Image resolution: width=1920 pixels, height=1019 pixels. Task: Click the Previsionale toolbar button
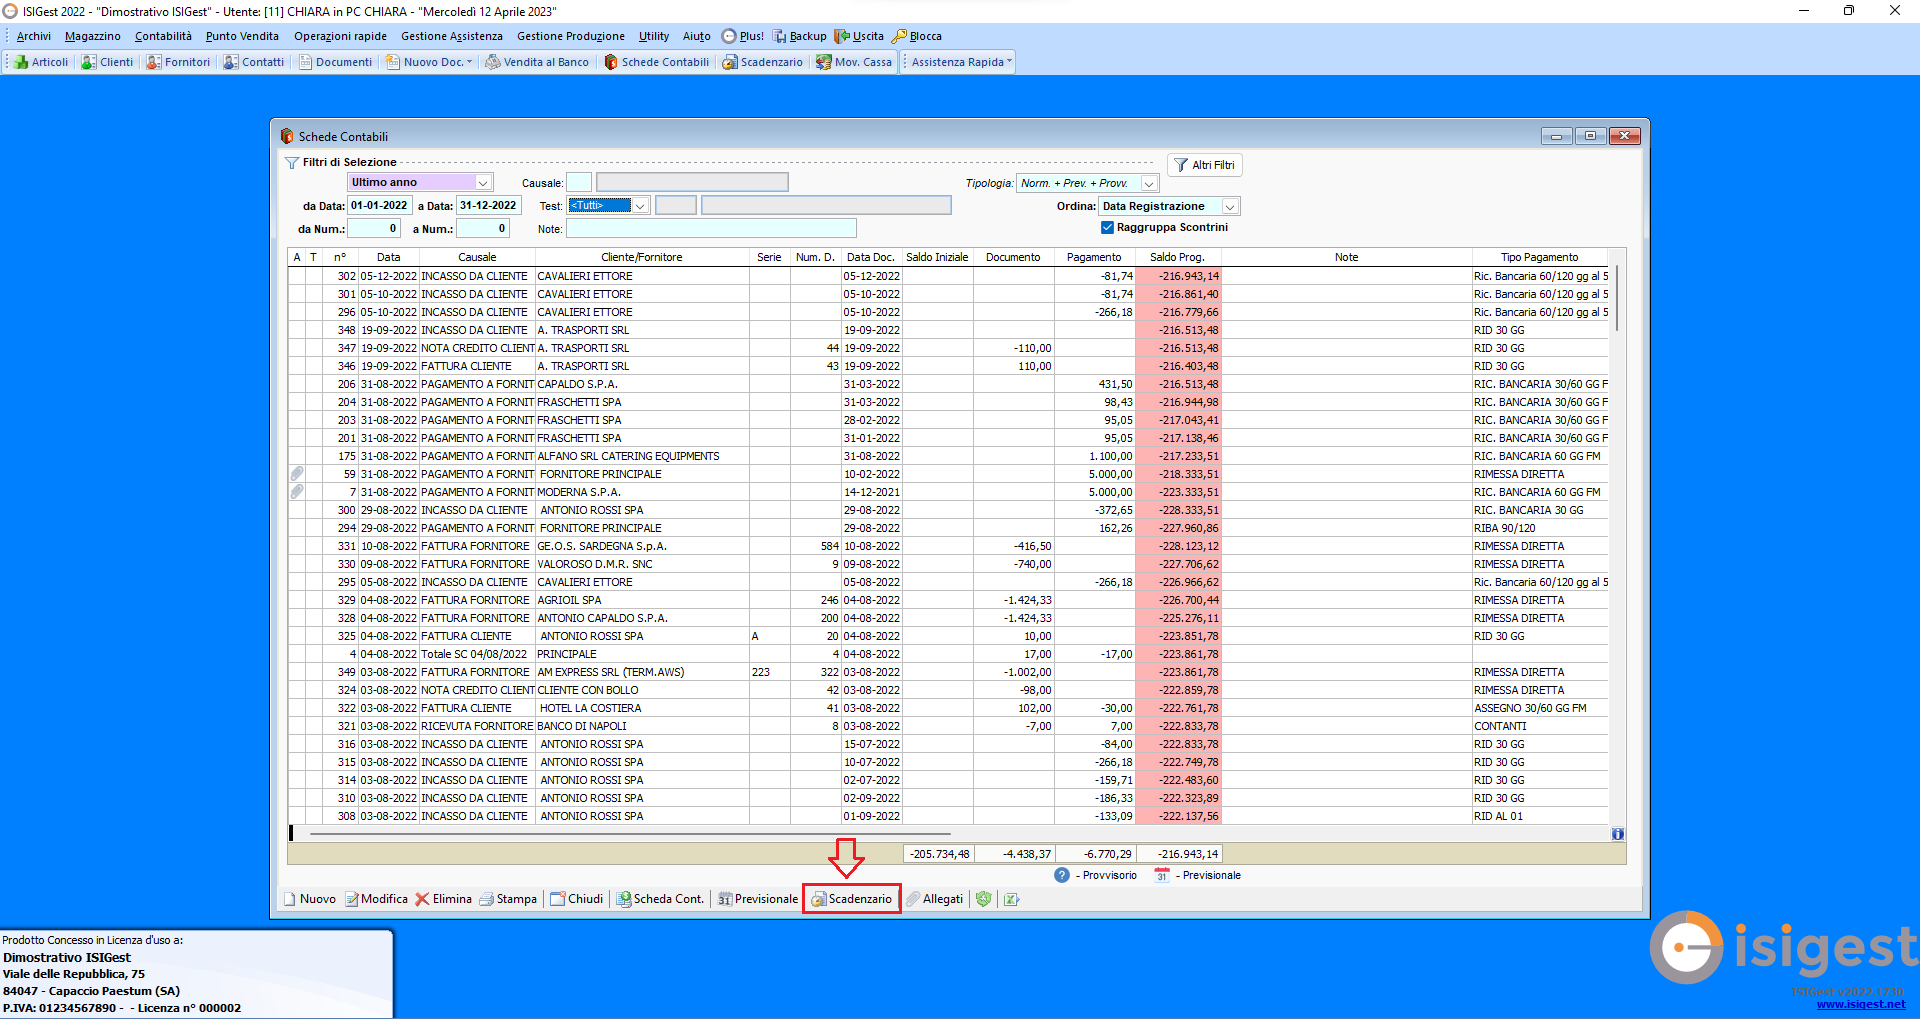click(x=757, y=899)
